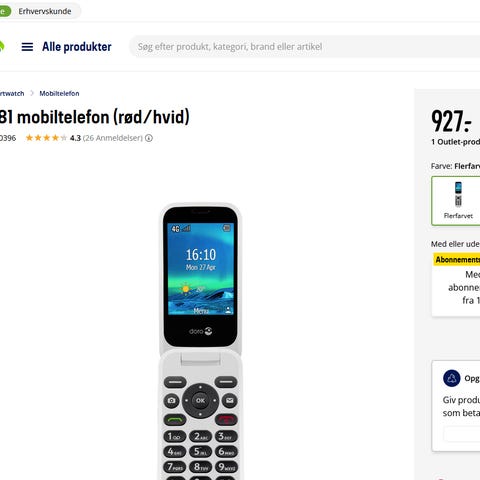Focus the product search field
Screen dimensions: 480x480
(305, 47)
